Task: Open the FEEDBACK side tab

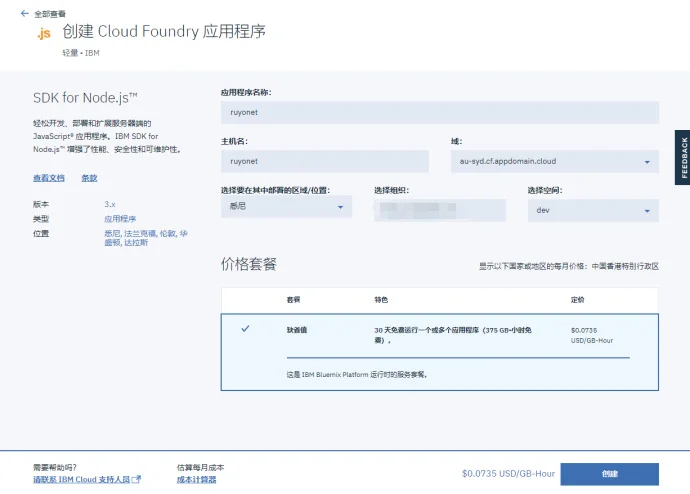Action: pos(683,157)
